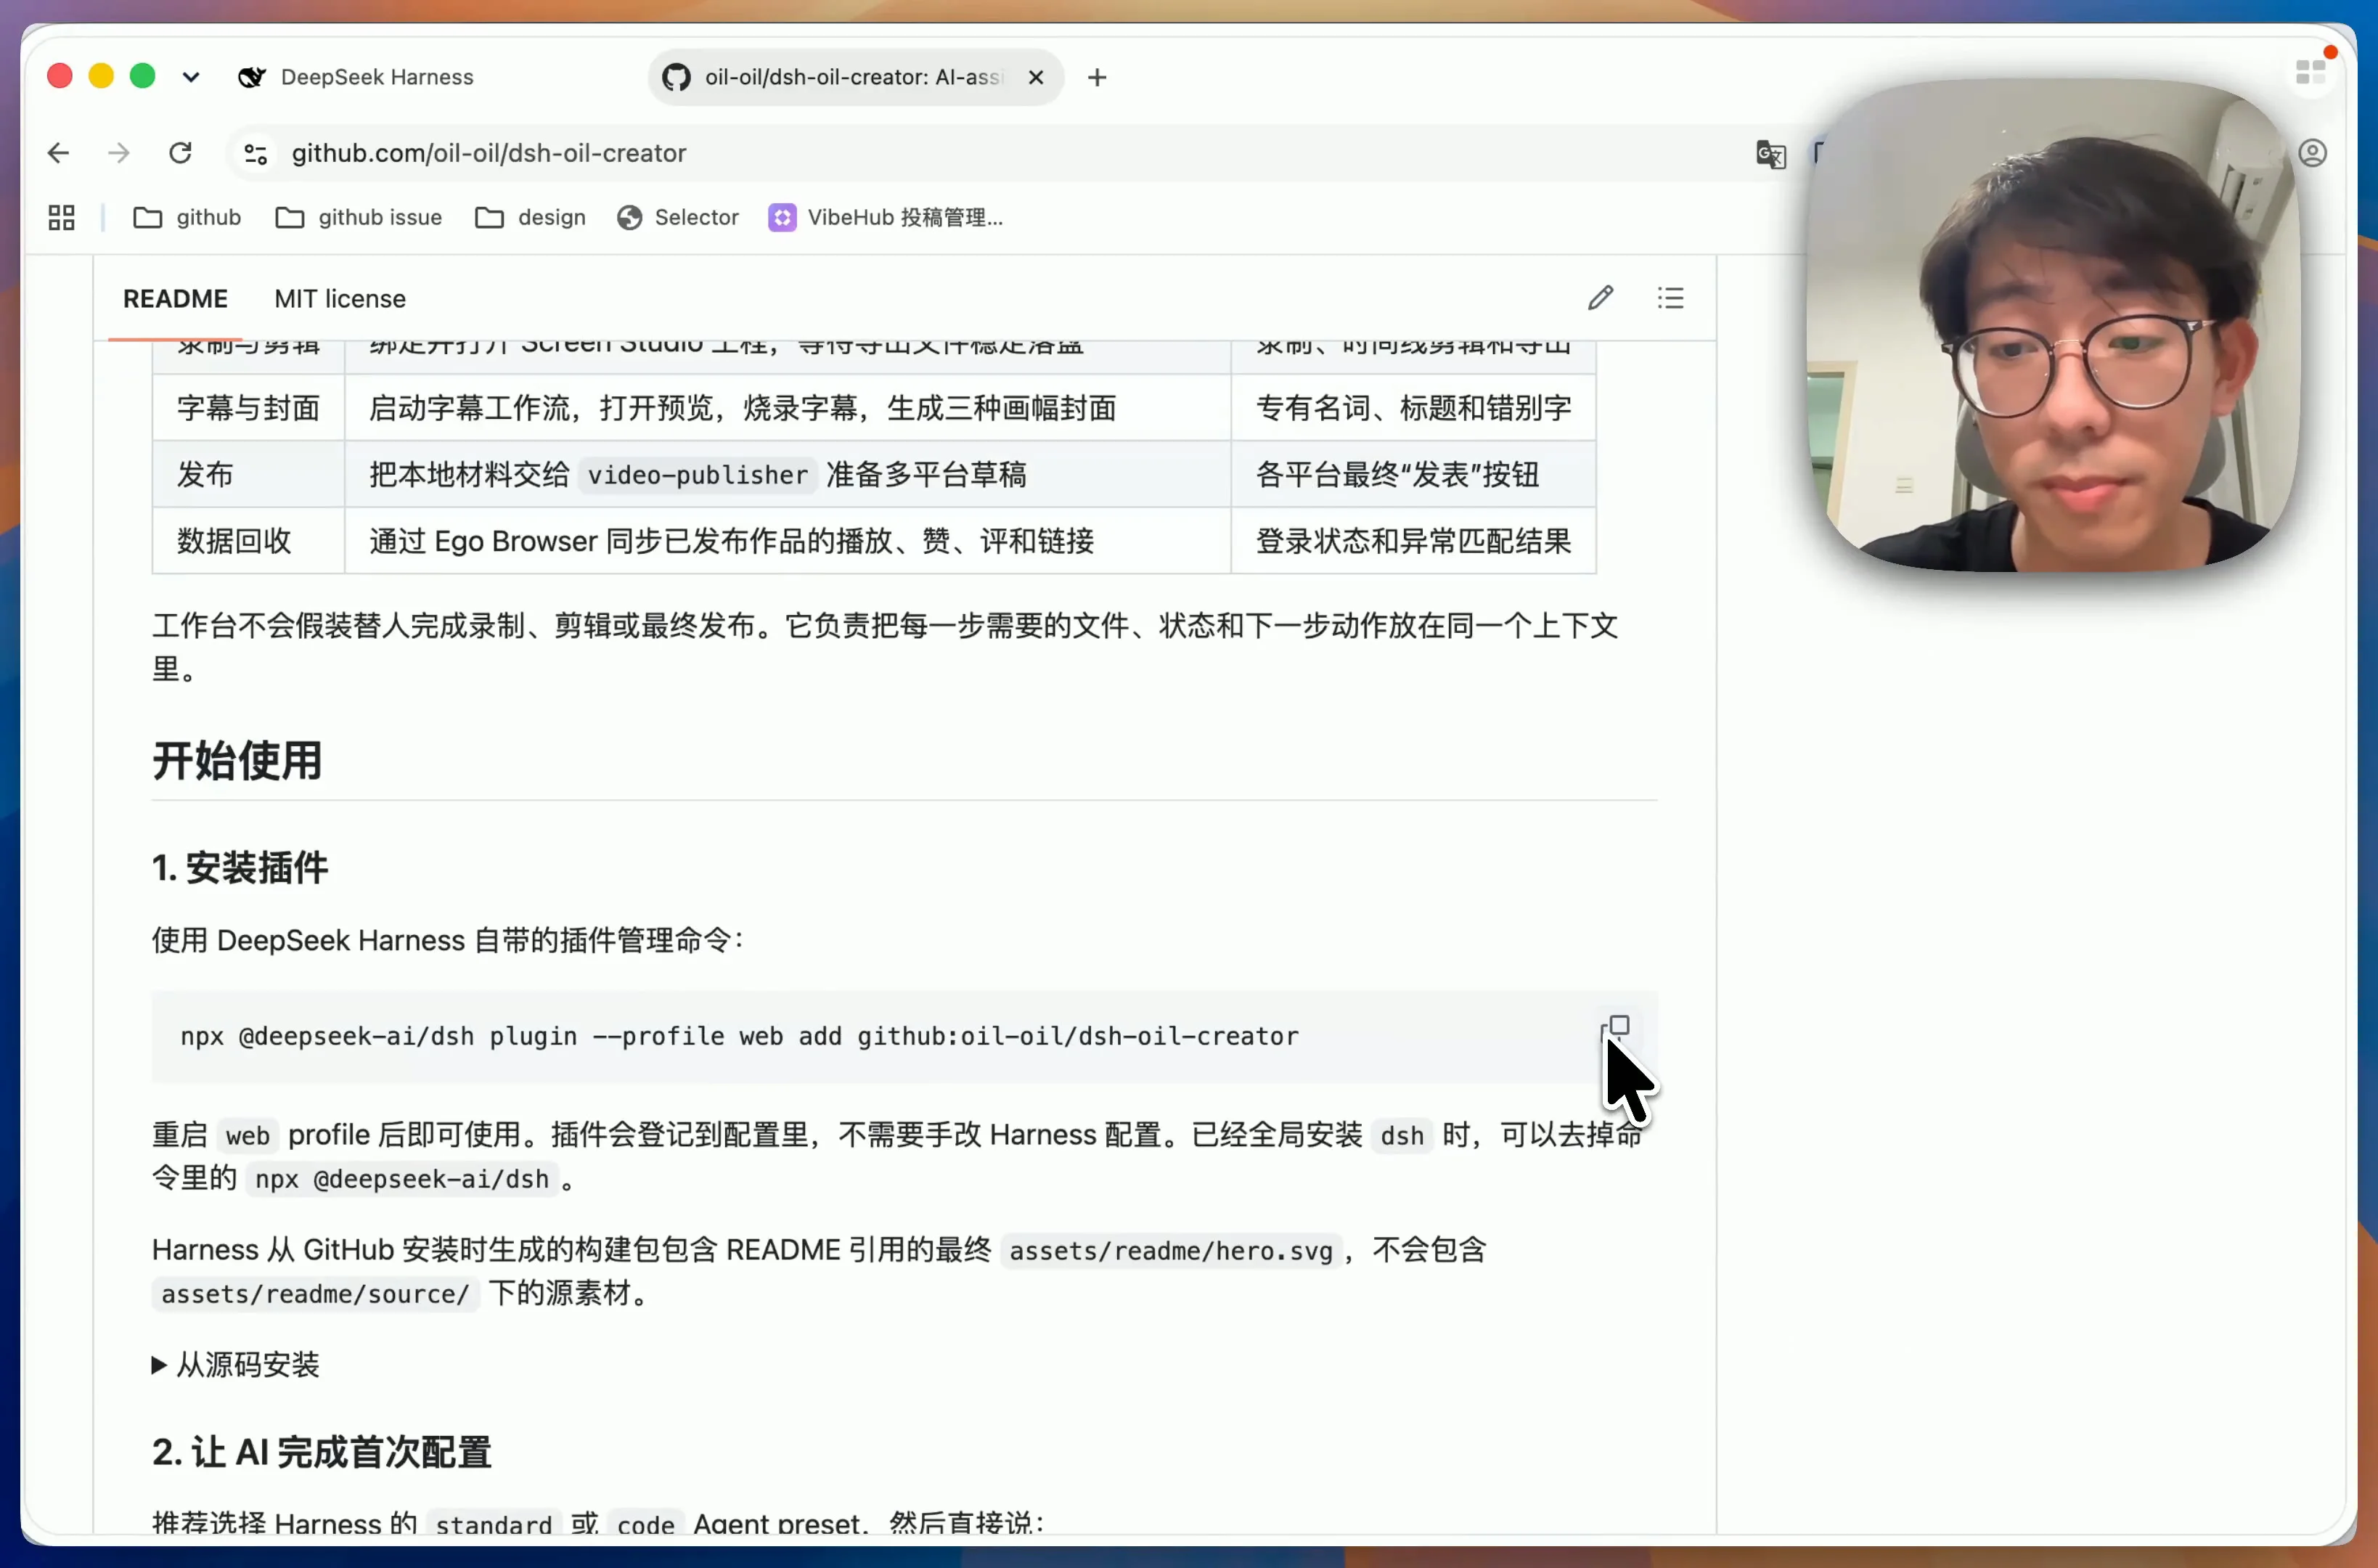
Task: Go back to the previous page
Action: [58, 153]
